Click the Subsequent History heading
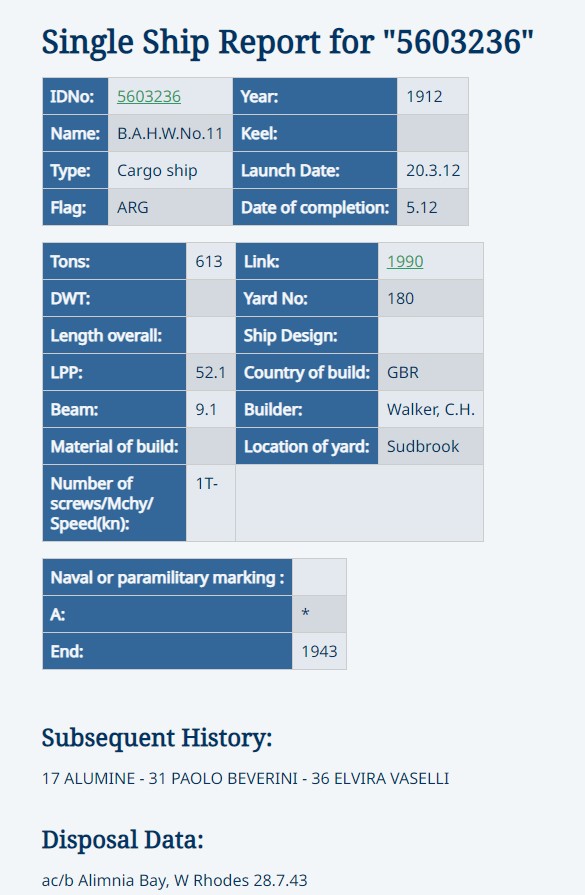The height and width of the screenshot is (895, 585). point(157,738)
